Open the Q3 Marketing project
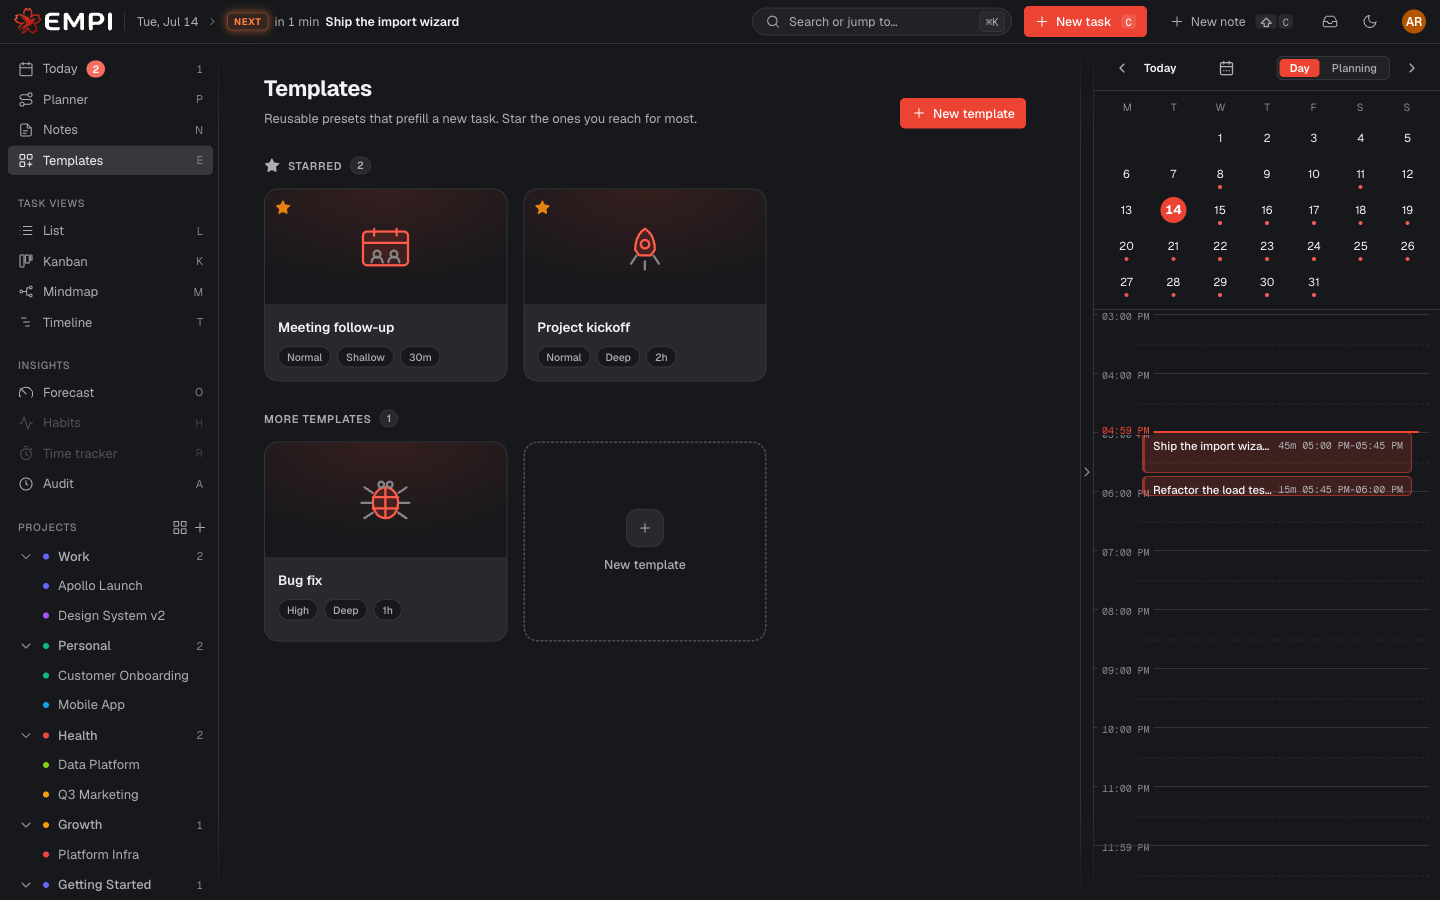The image size is (1440, 900). [x=98, y=795]
